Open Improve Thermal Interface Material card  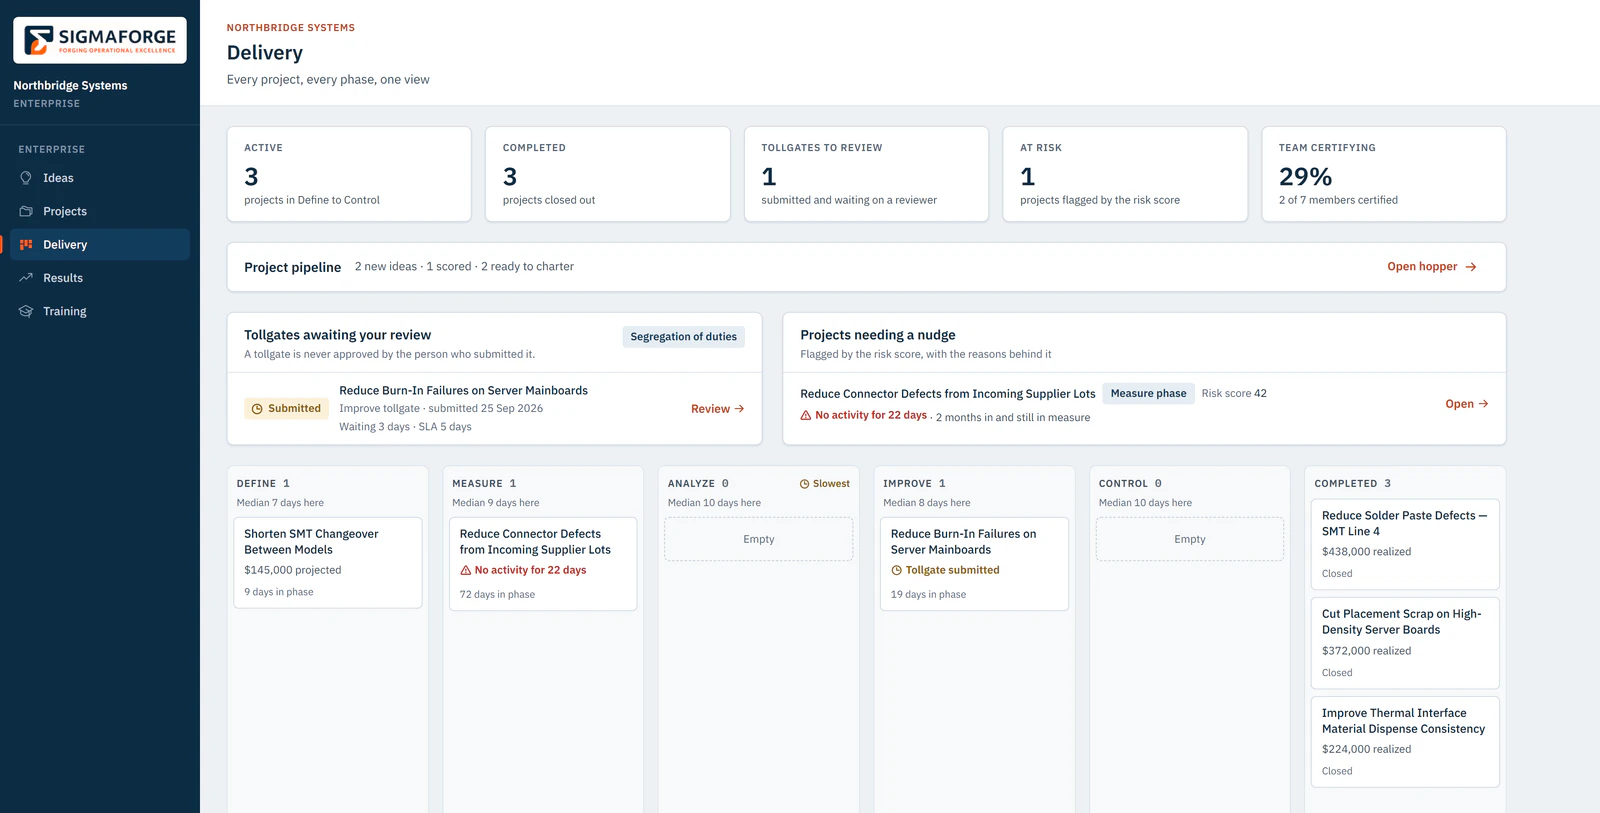1405,741
